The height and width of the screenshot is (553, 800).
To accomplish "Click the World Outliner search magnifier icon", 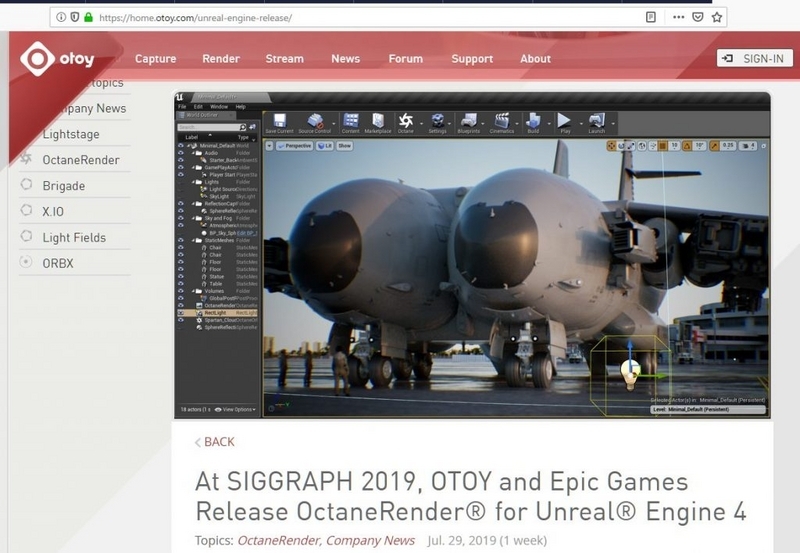I will [x=243, y=127].
